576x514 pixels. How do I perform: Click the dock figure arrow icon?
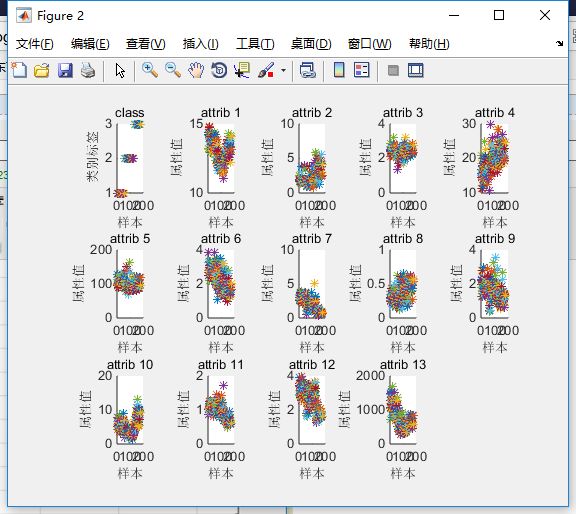tap(559, 43)
